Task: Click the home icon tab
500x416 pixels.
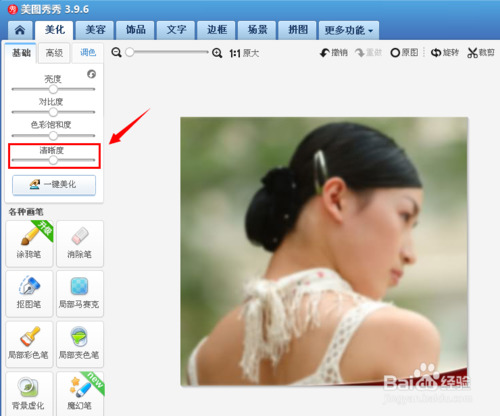Action: (20, 30)
